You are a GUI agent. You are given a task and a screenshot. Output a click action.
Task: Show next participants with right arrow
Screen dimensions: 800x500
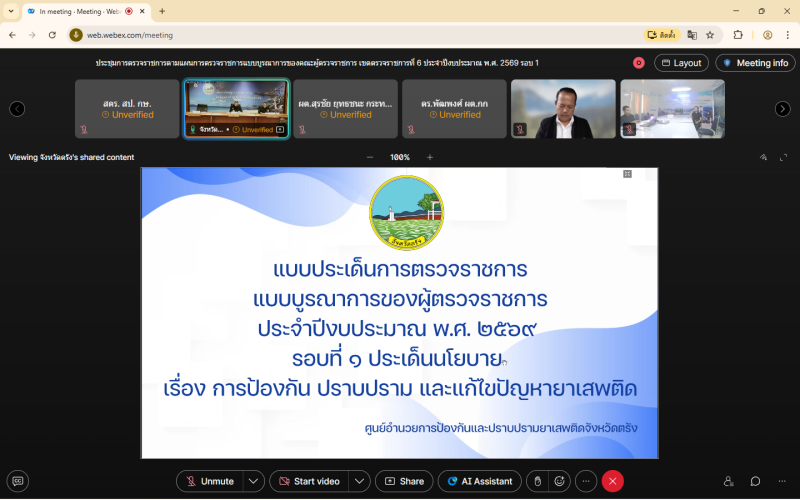point(782,109)
